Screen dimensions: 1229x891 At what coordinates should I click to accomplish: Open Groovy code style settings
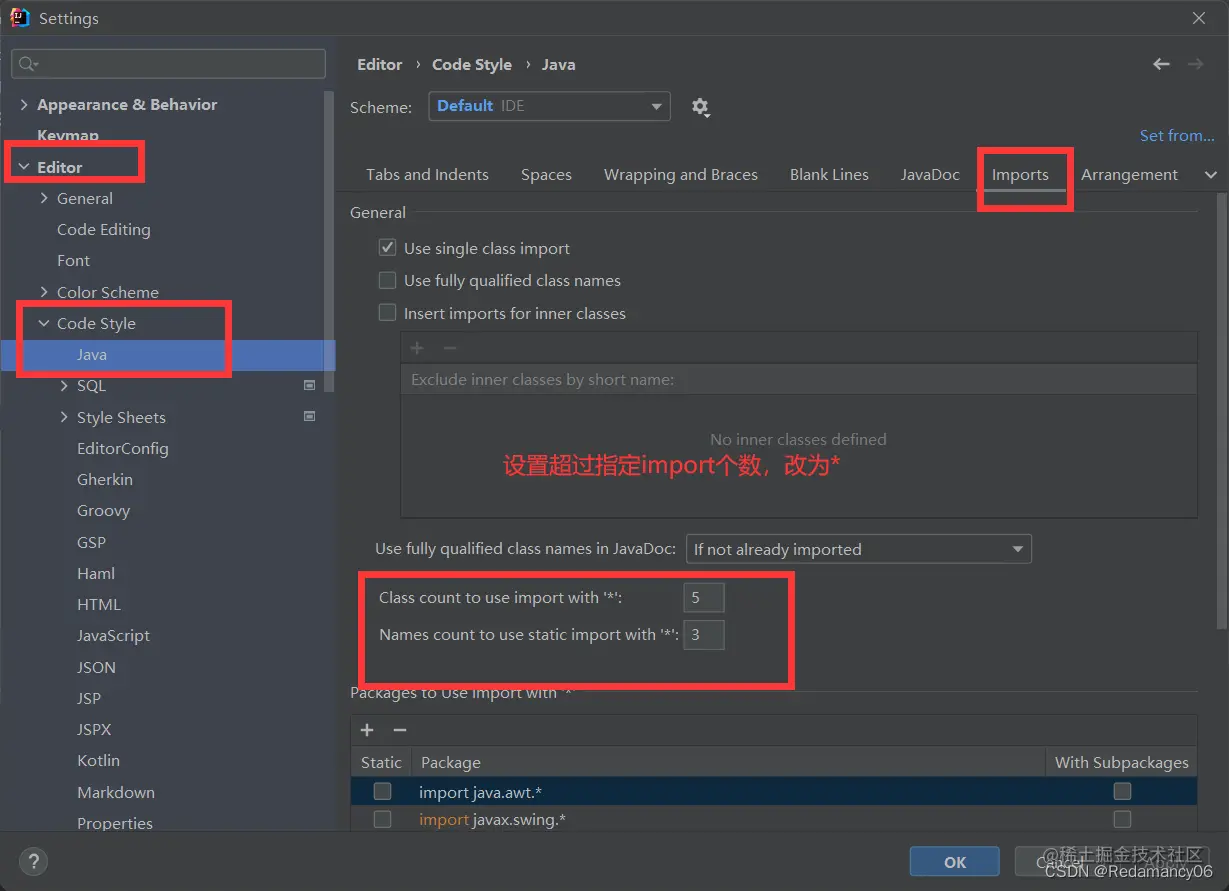(x=104, y=510)
